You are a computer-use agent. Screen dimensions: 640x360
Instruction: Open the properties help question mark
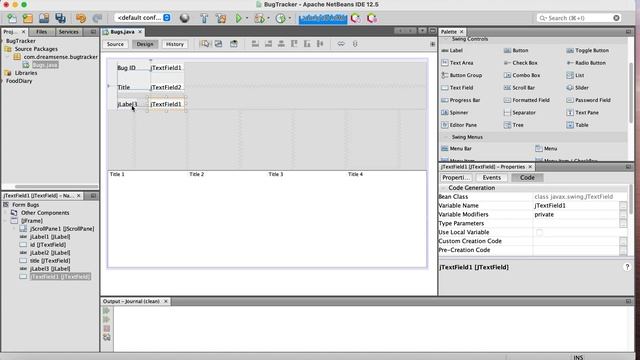coord(627,267)
